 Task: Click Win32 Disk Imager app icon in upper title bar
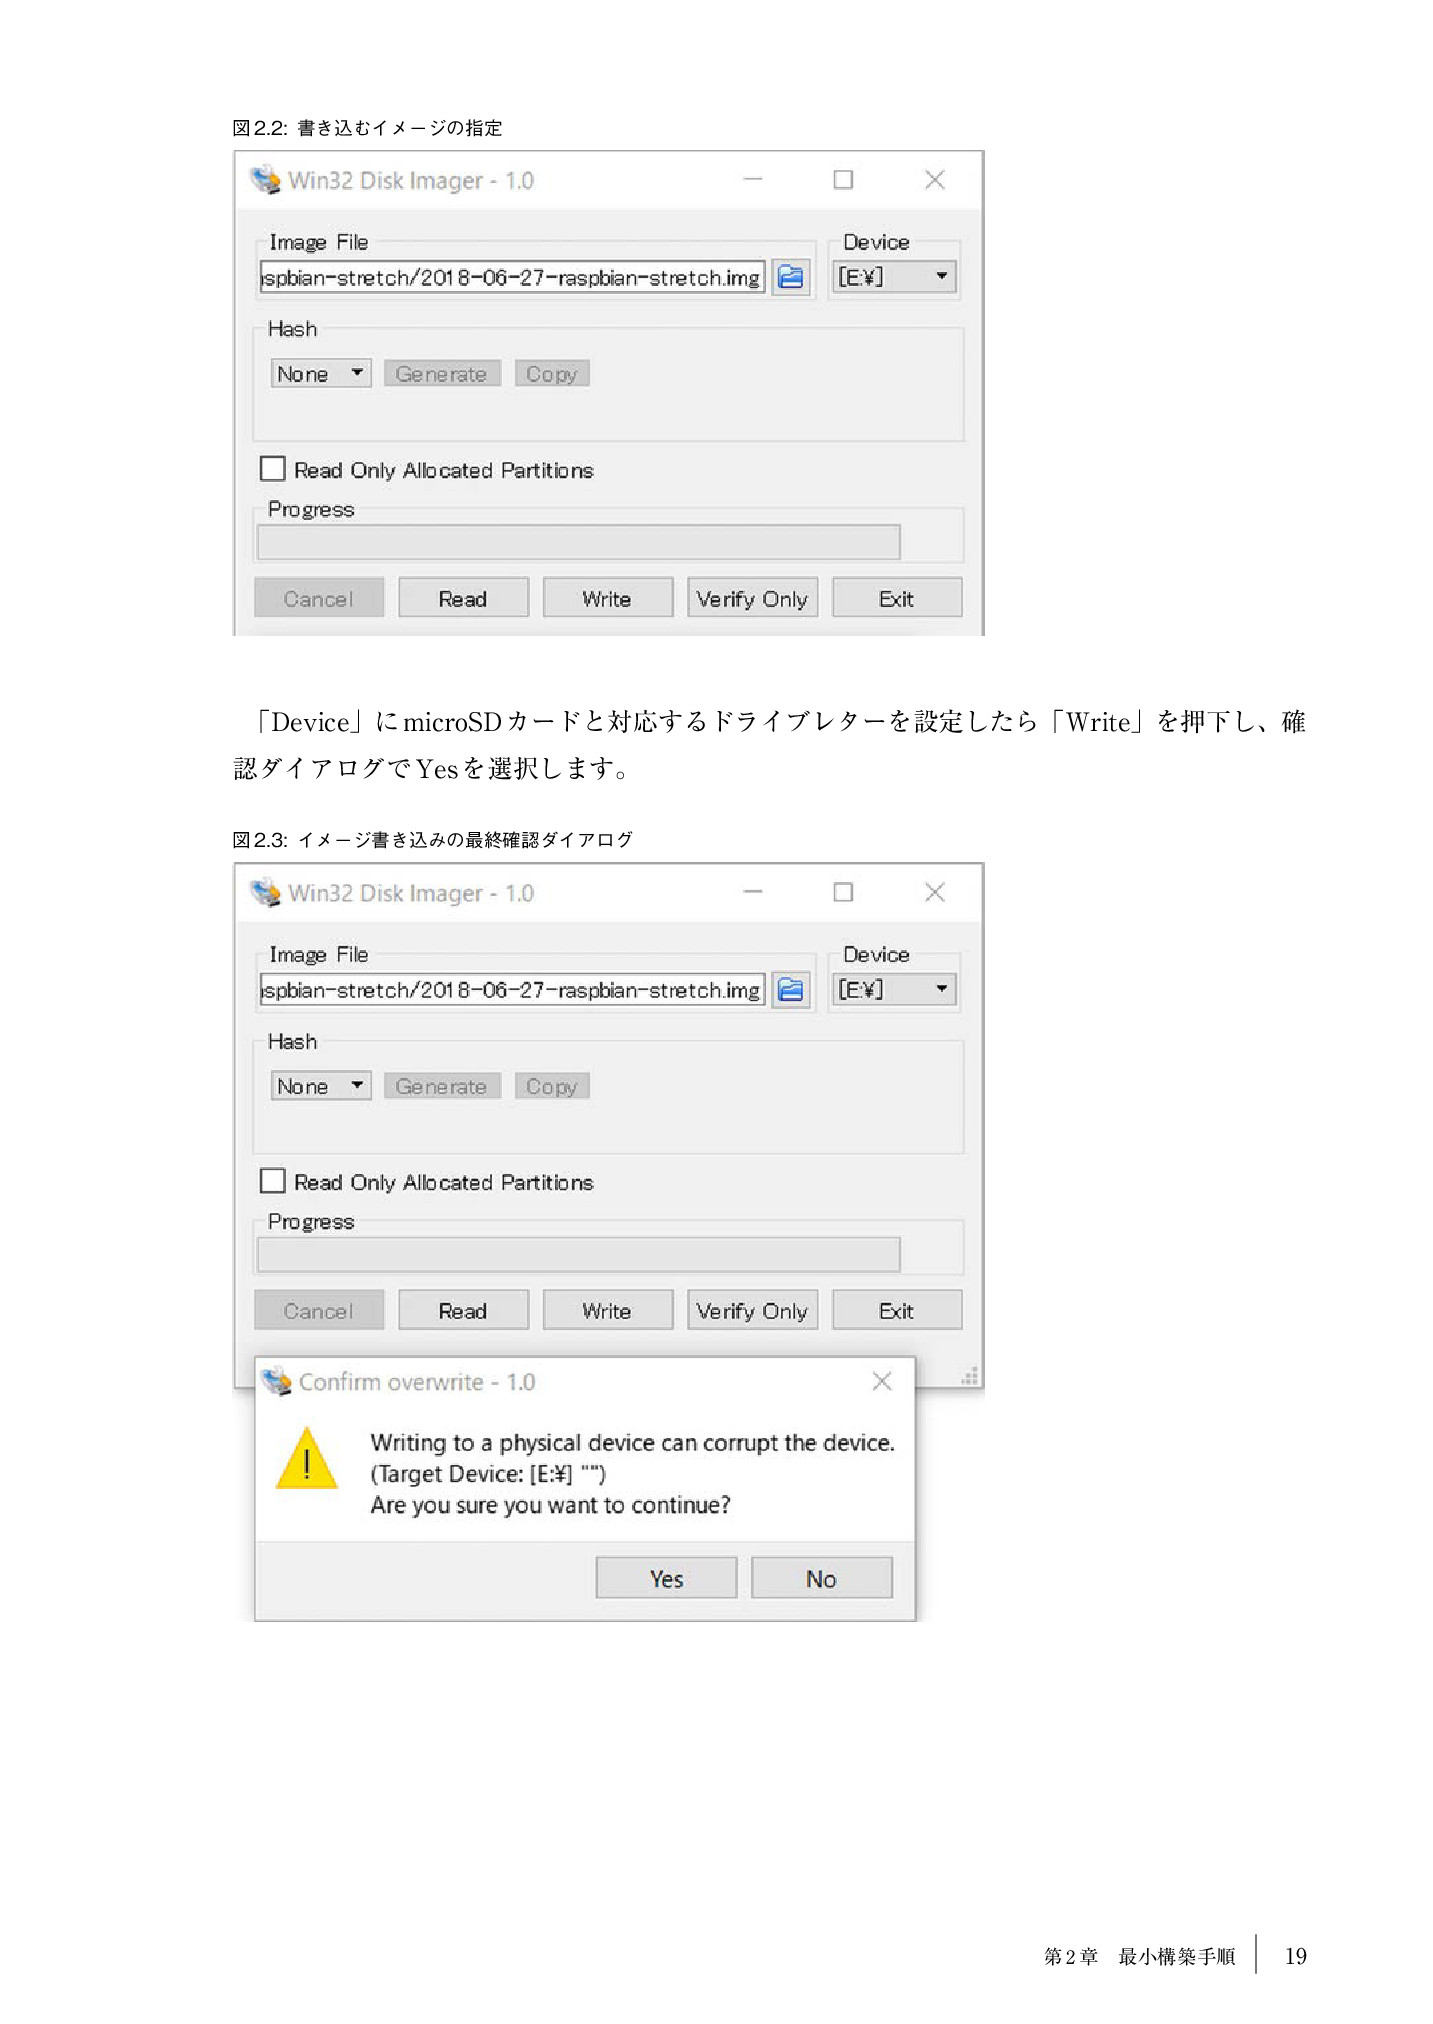tap(266, 180)
